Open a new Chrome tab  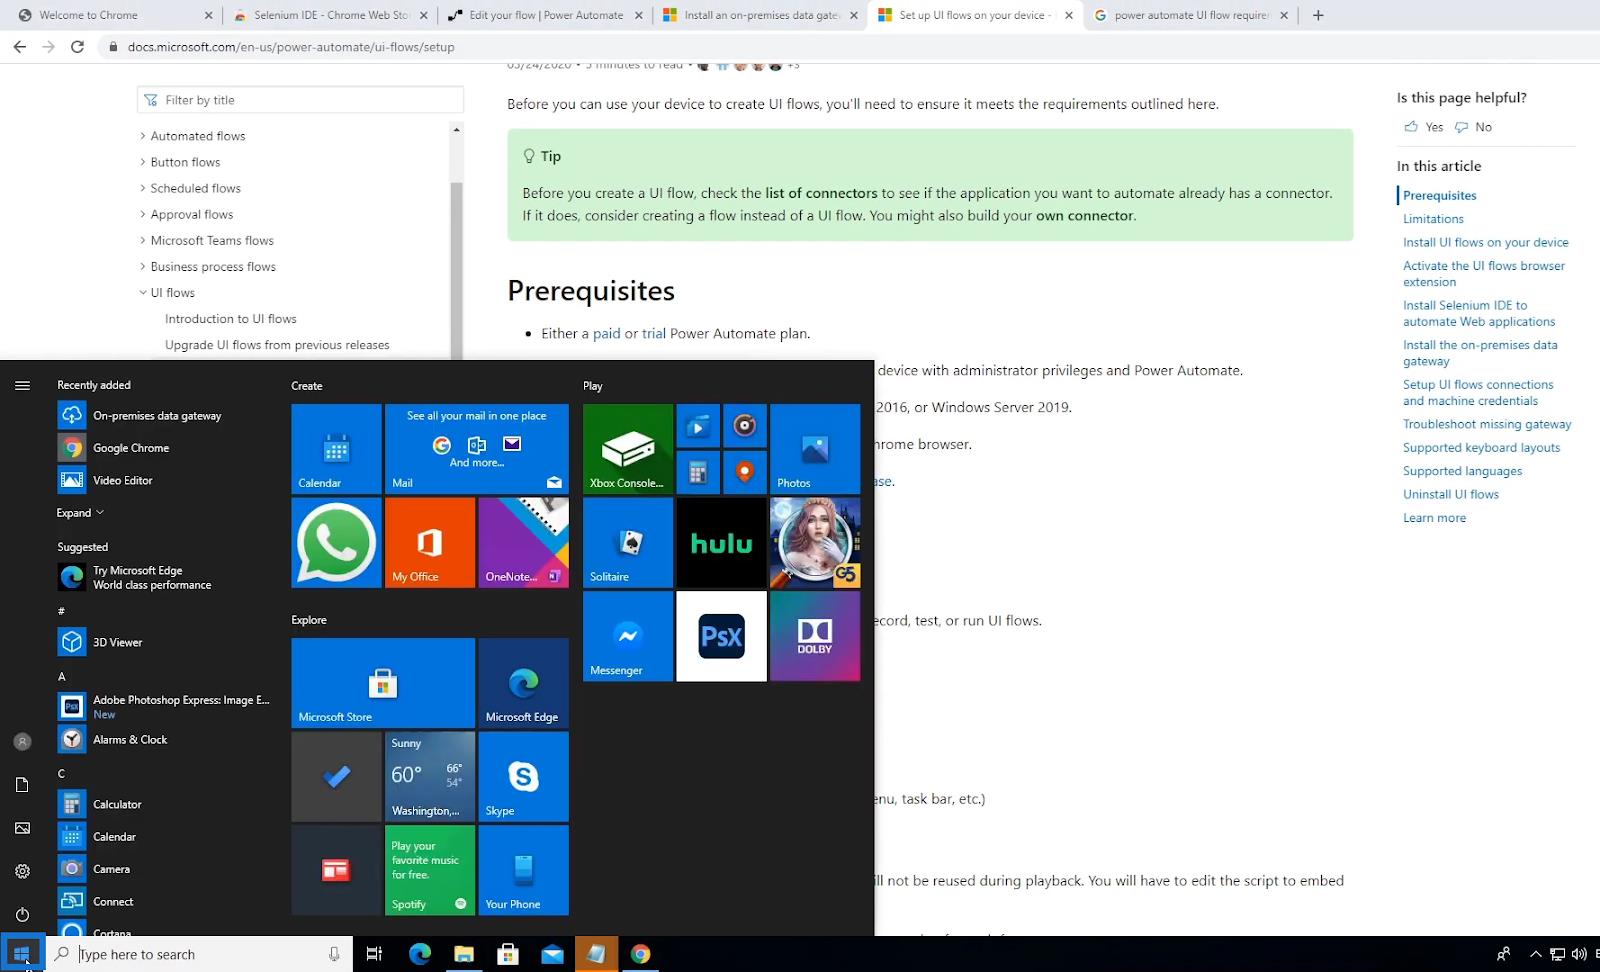pyautogui.click(x=1318, y=15)
